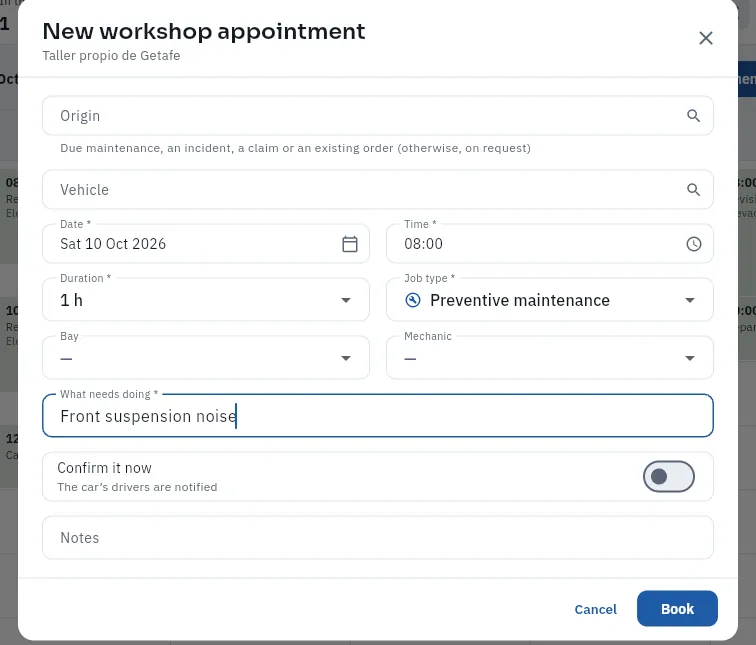Focus the Vehicle search field
The image size is (756, 645).
coord(378,189)
